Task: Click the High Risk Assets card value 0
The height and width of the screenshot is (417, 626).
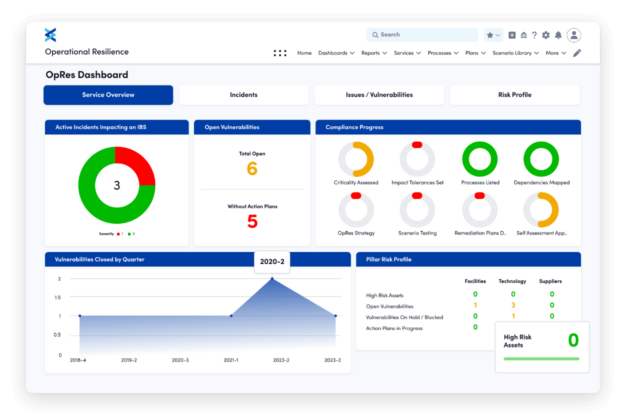Action: click(573, 340)
